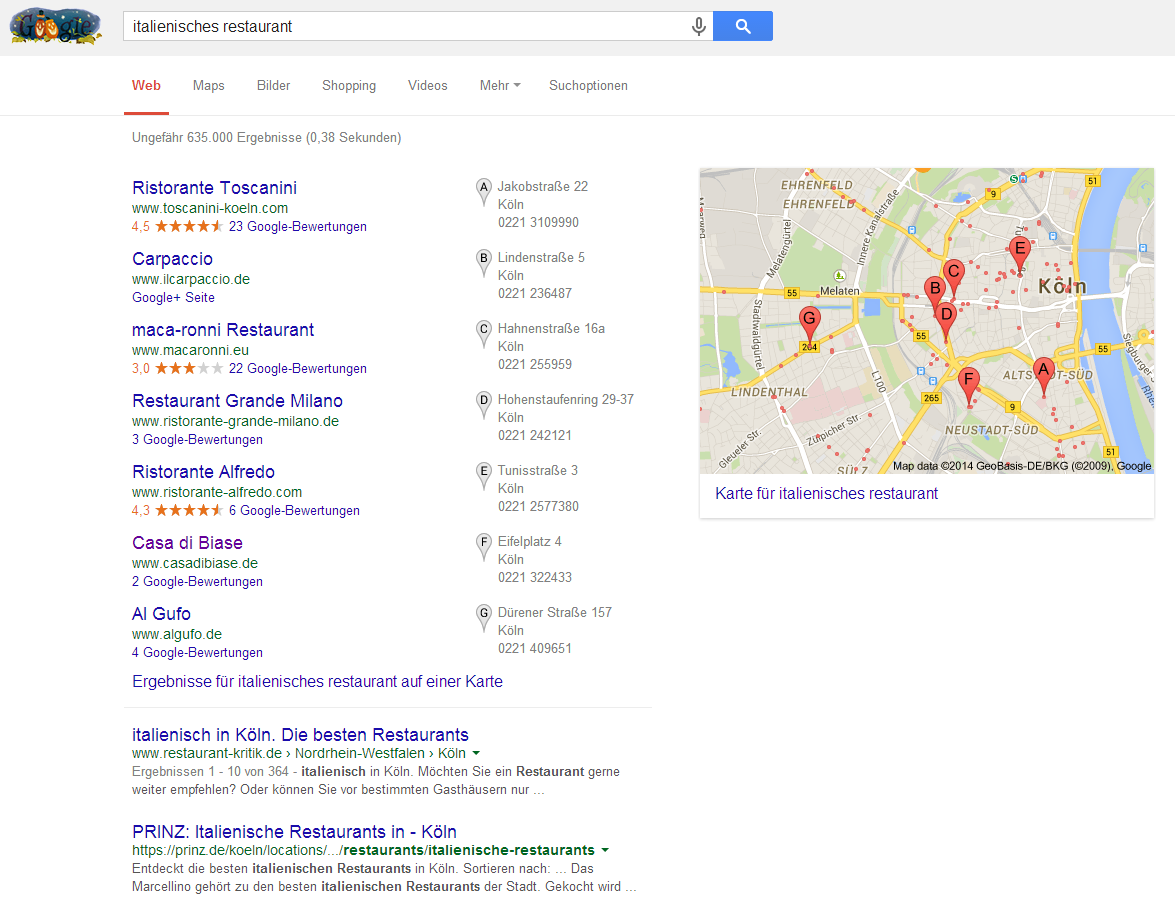Image resolution: width=1175 pixels, height=909 pixels.
Task: Click the microphone voice search icon
Action: coord(699,27)
